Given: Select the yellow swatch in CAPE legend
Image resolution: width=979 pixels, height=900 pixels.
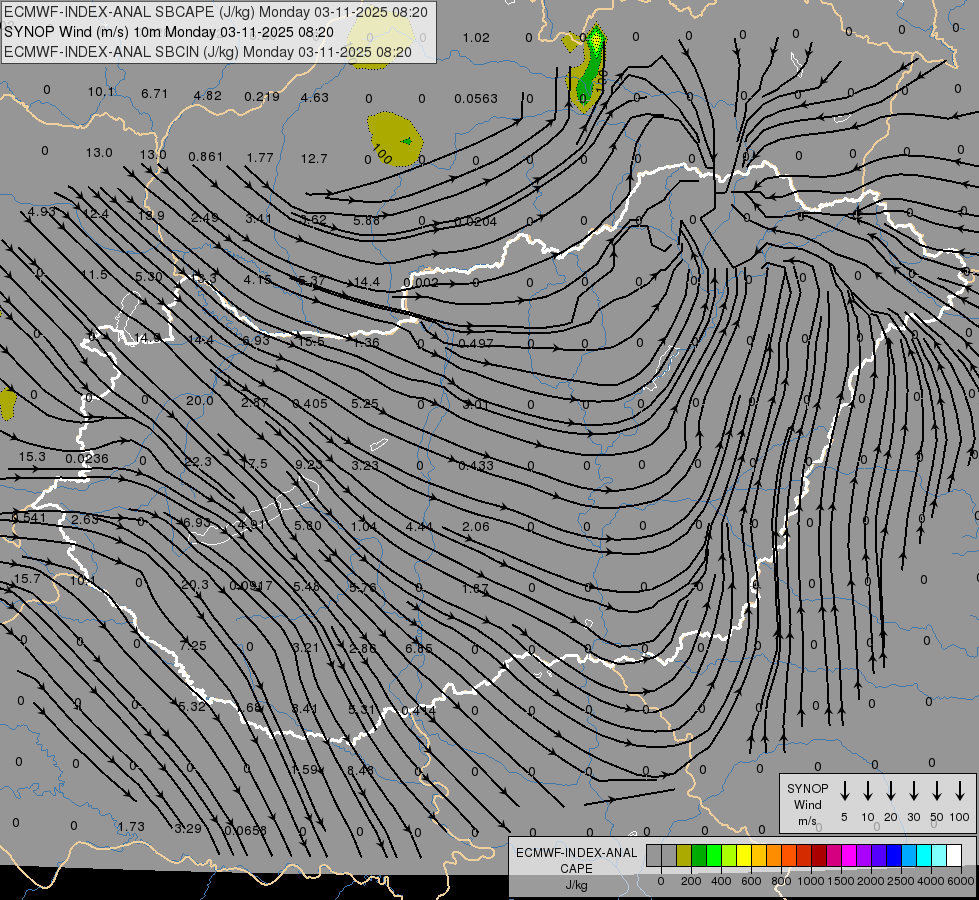Looking at the screenshot, I should 744,856.
